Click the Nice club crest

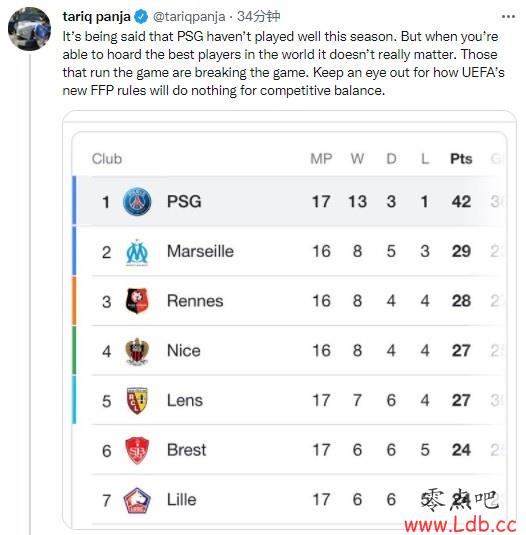tap(137, 351)
